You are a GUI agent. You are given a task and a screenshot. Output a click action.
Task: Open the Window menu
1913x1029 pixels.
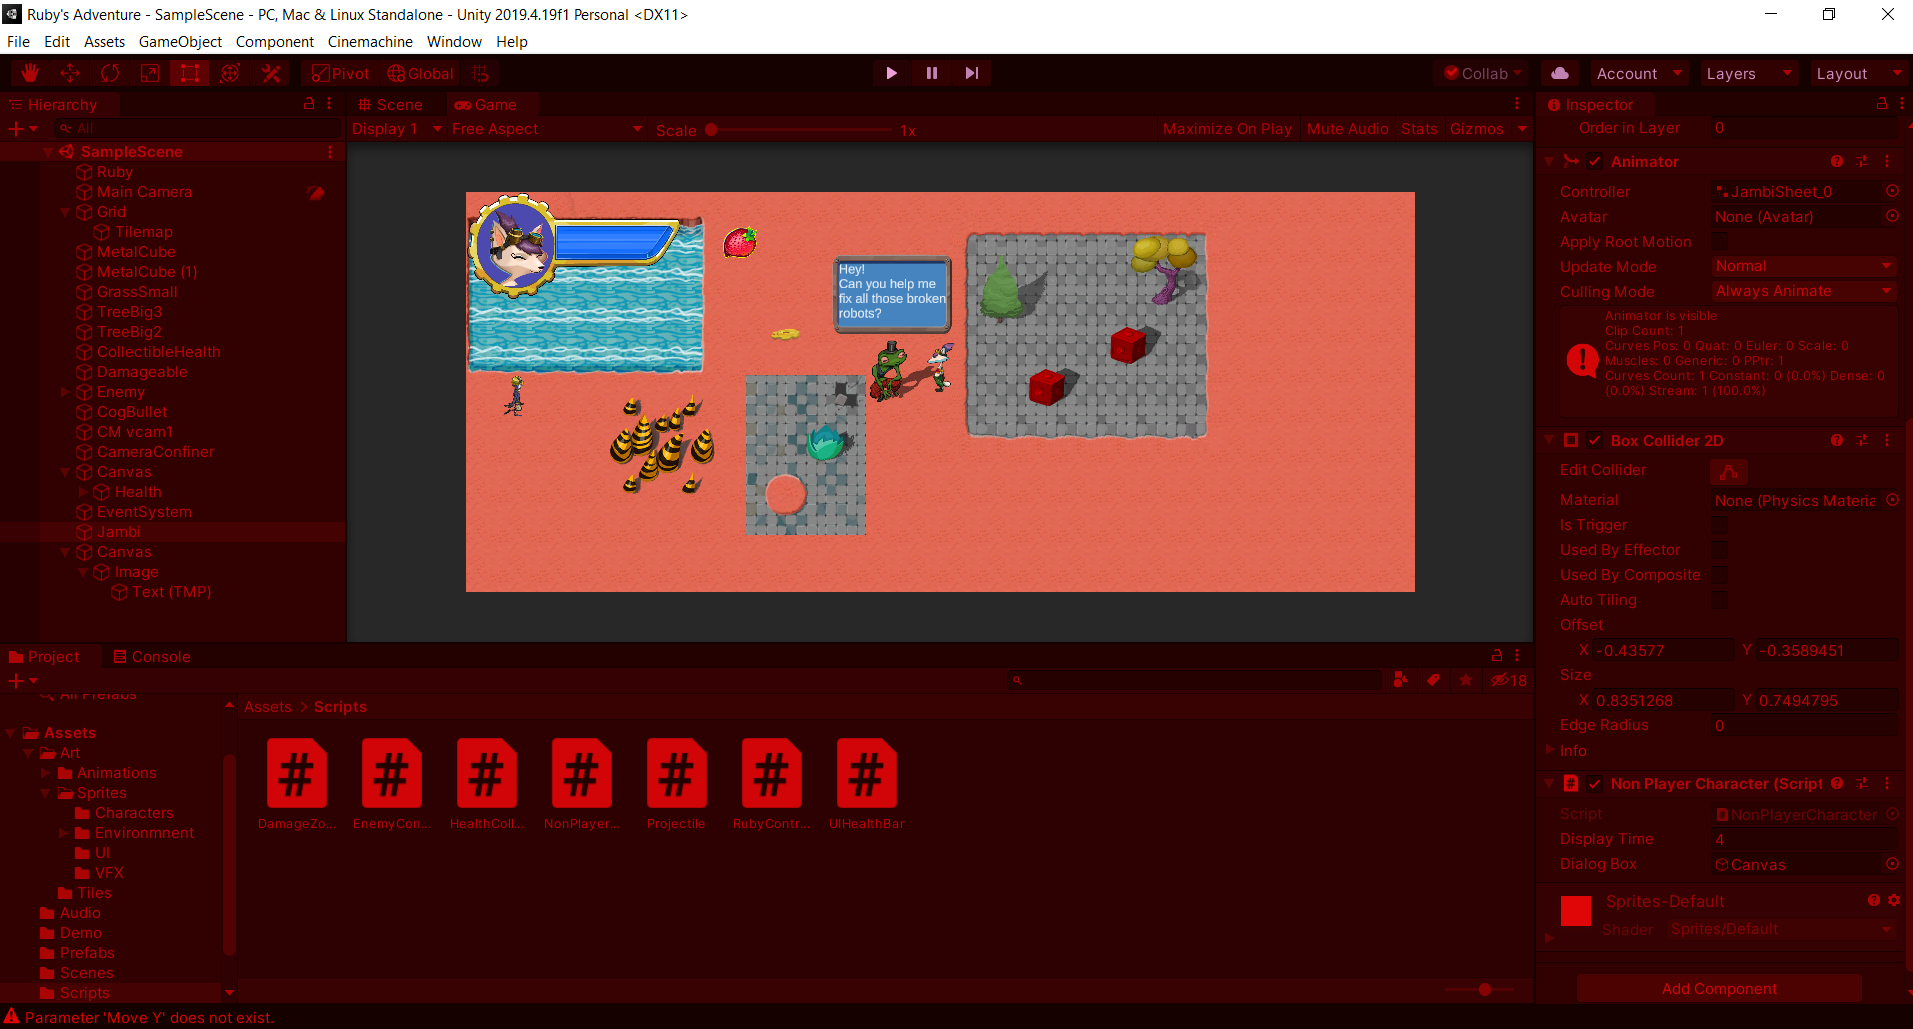[x=454, y=41]
